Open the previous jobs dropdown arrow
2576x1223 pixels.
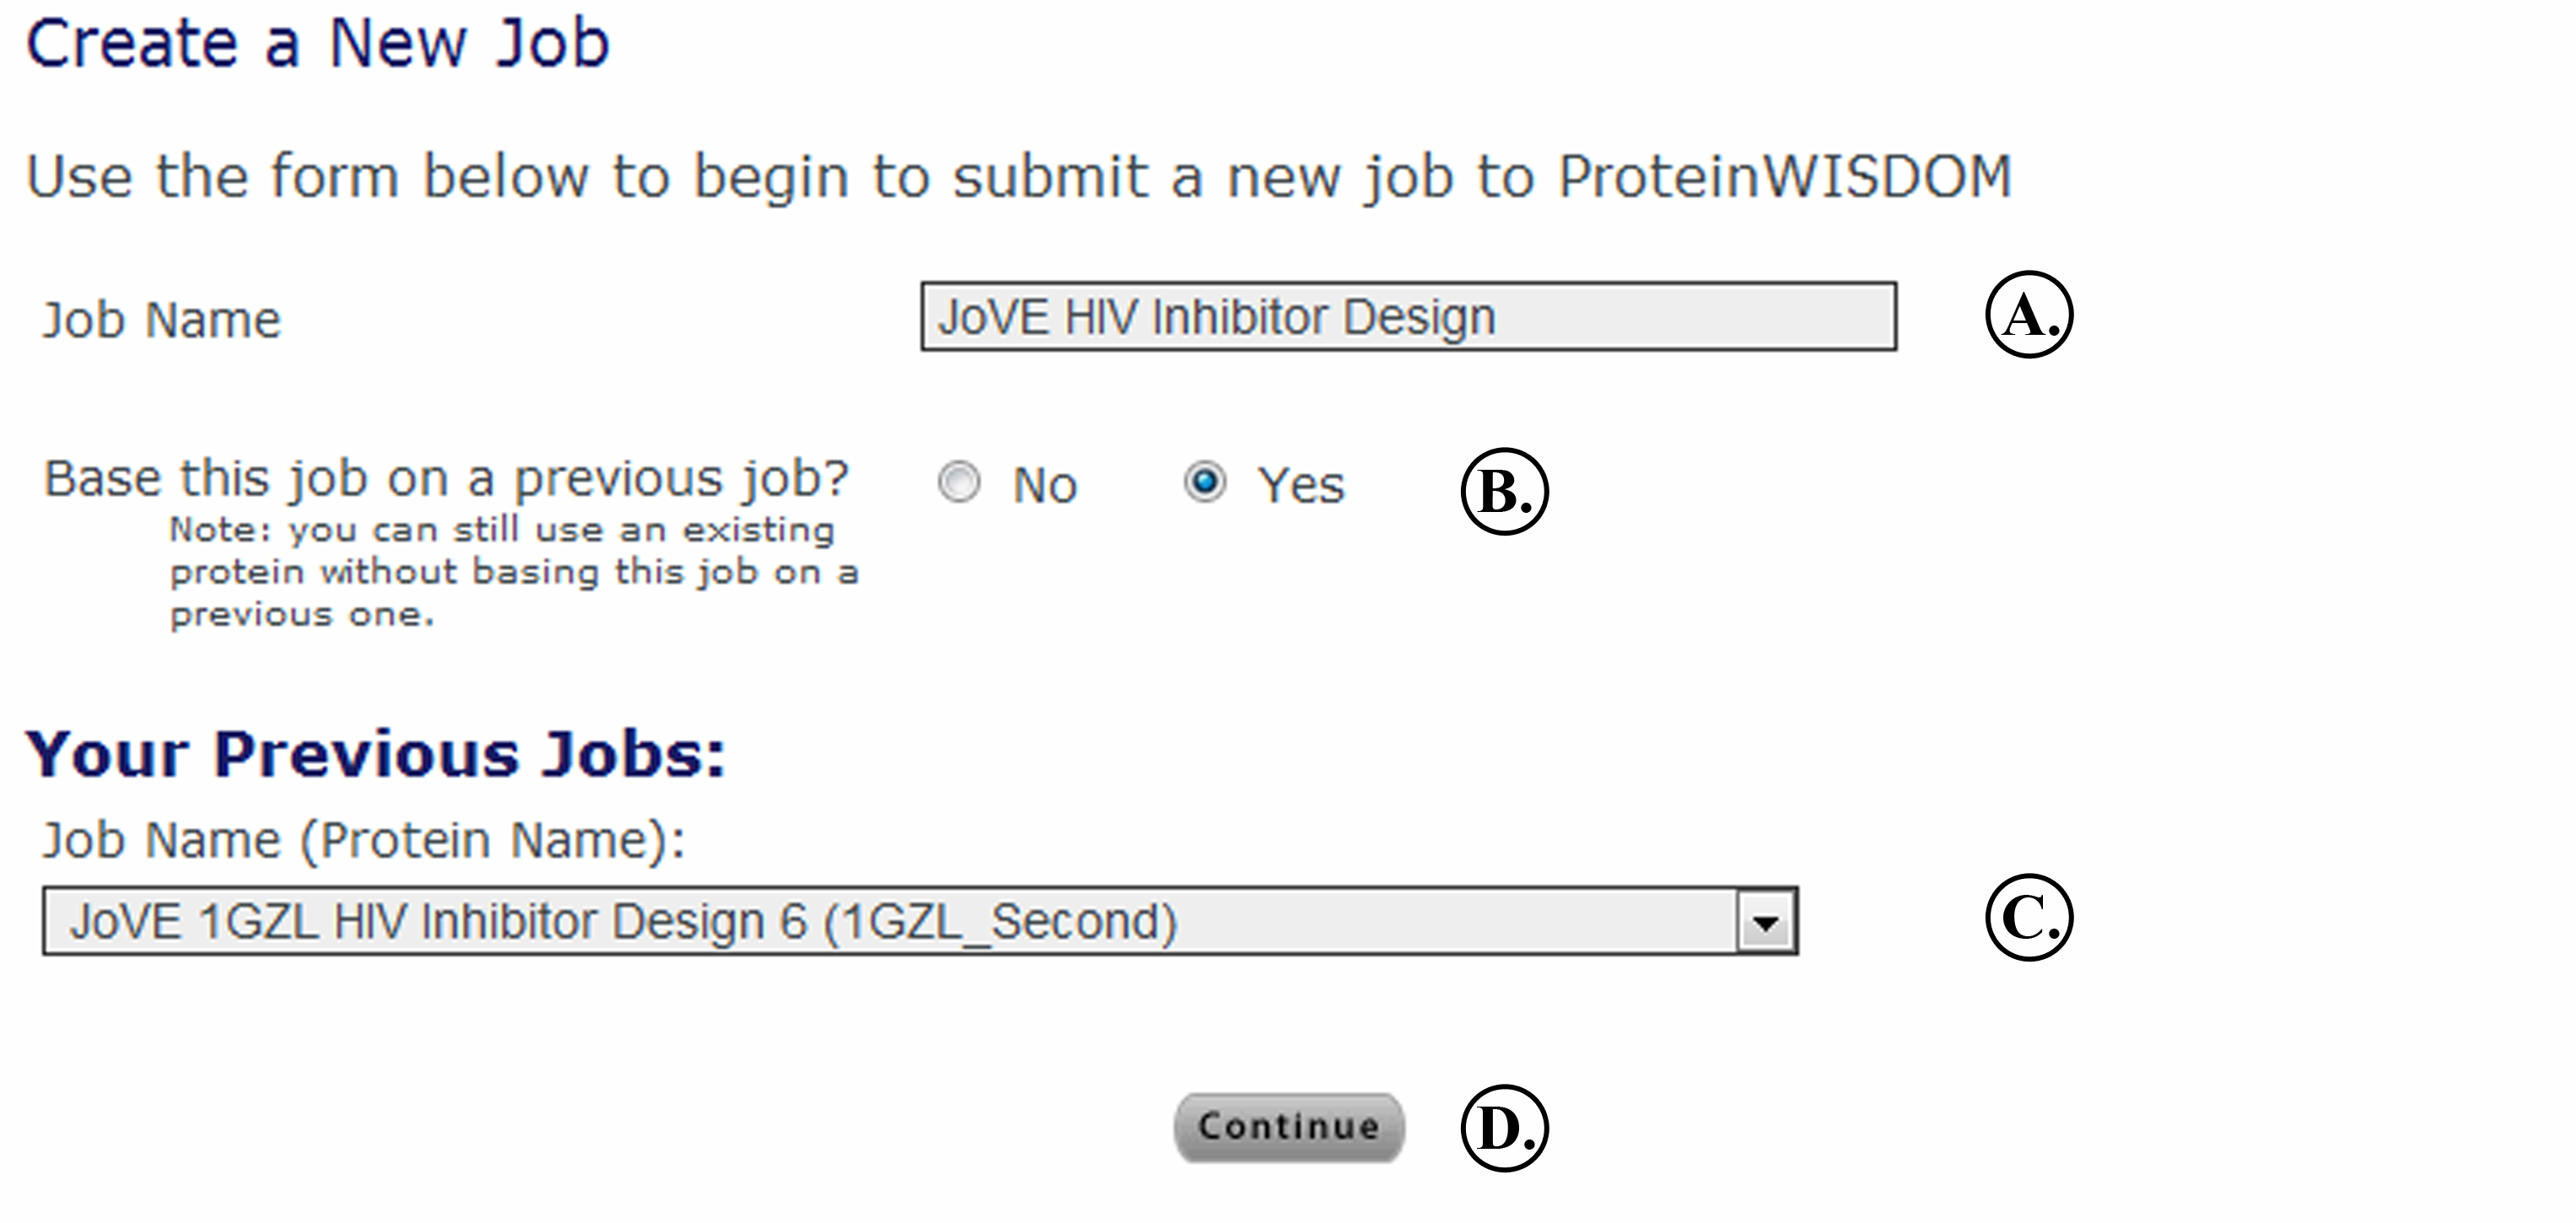[x=1766, y=922]
